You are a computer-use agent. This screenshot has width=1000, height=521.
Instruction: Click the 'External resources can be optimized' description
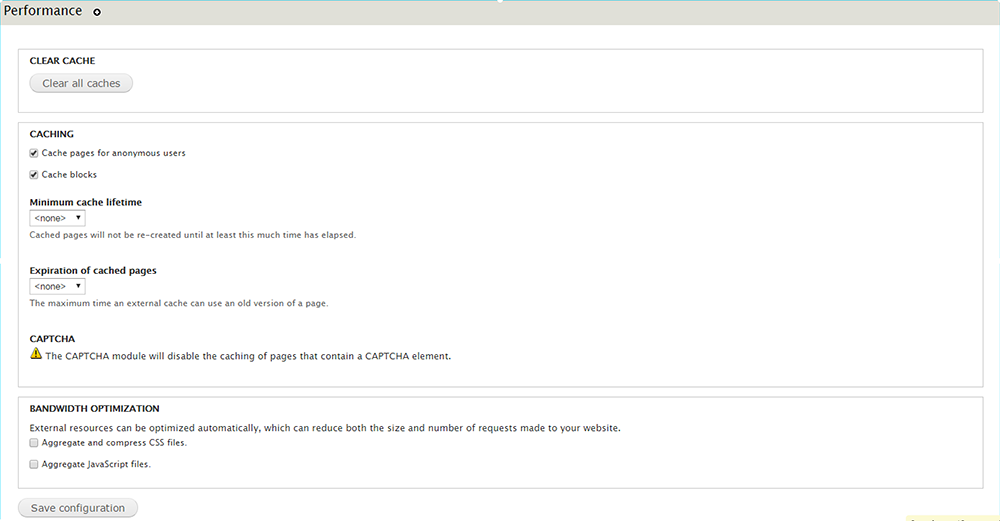[325, 428]
